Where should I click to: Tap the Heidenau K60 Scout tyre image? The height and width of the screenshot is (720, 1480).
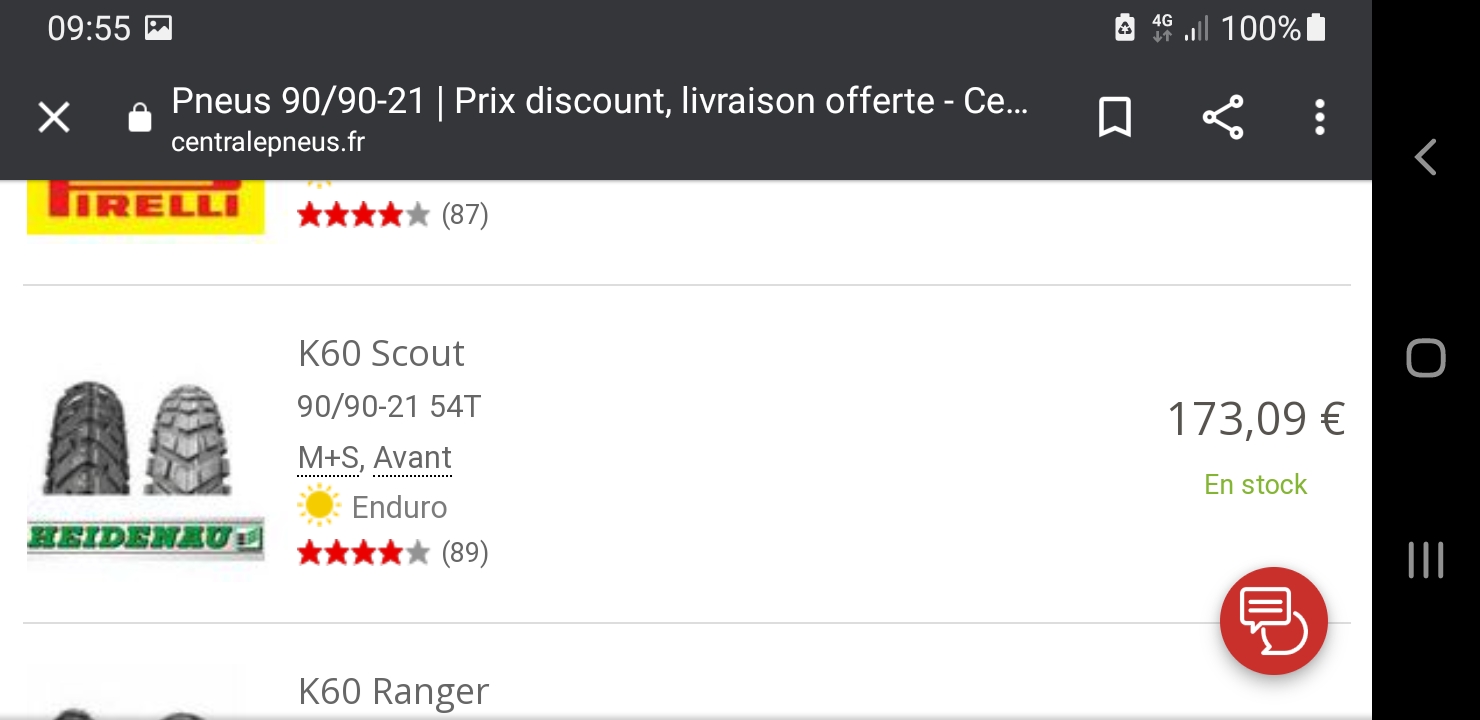pos(137,438)
